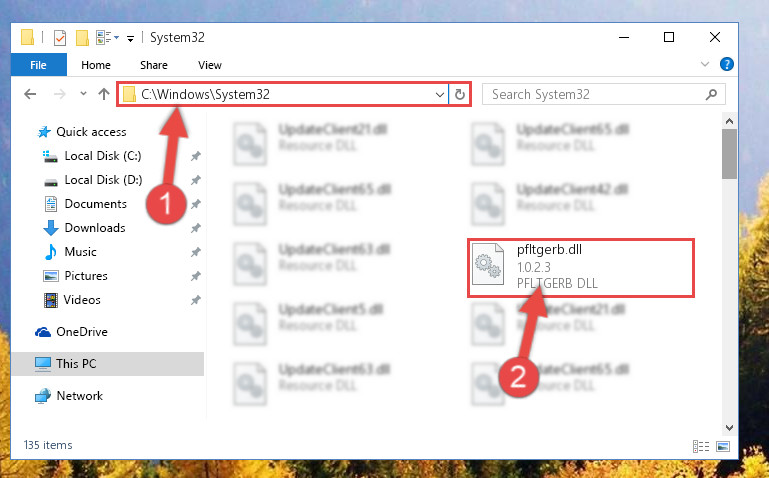
Task: Click the Properties checkmark icon in title bar
Action: pos(60,37)
